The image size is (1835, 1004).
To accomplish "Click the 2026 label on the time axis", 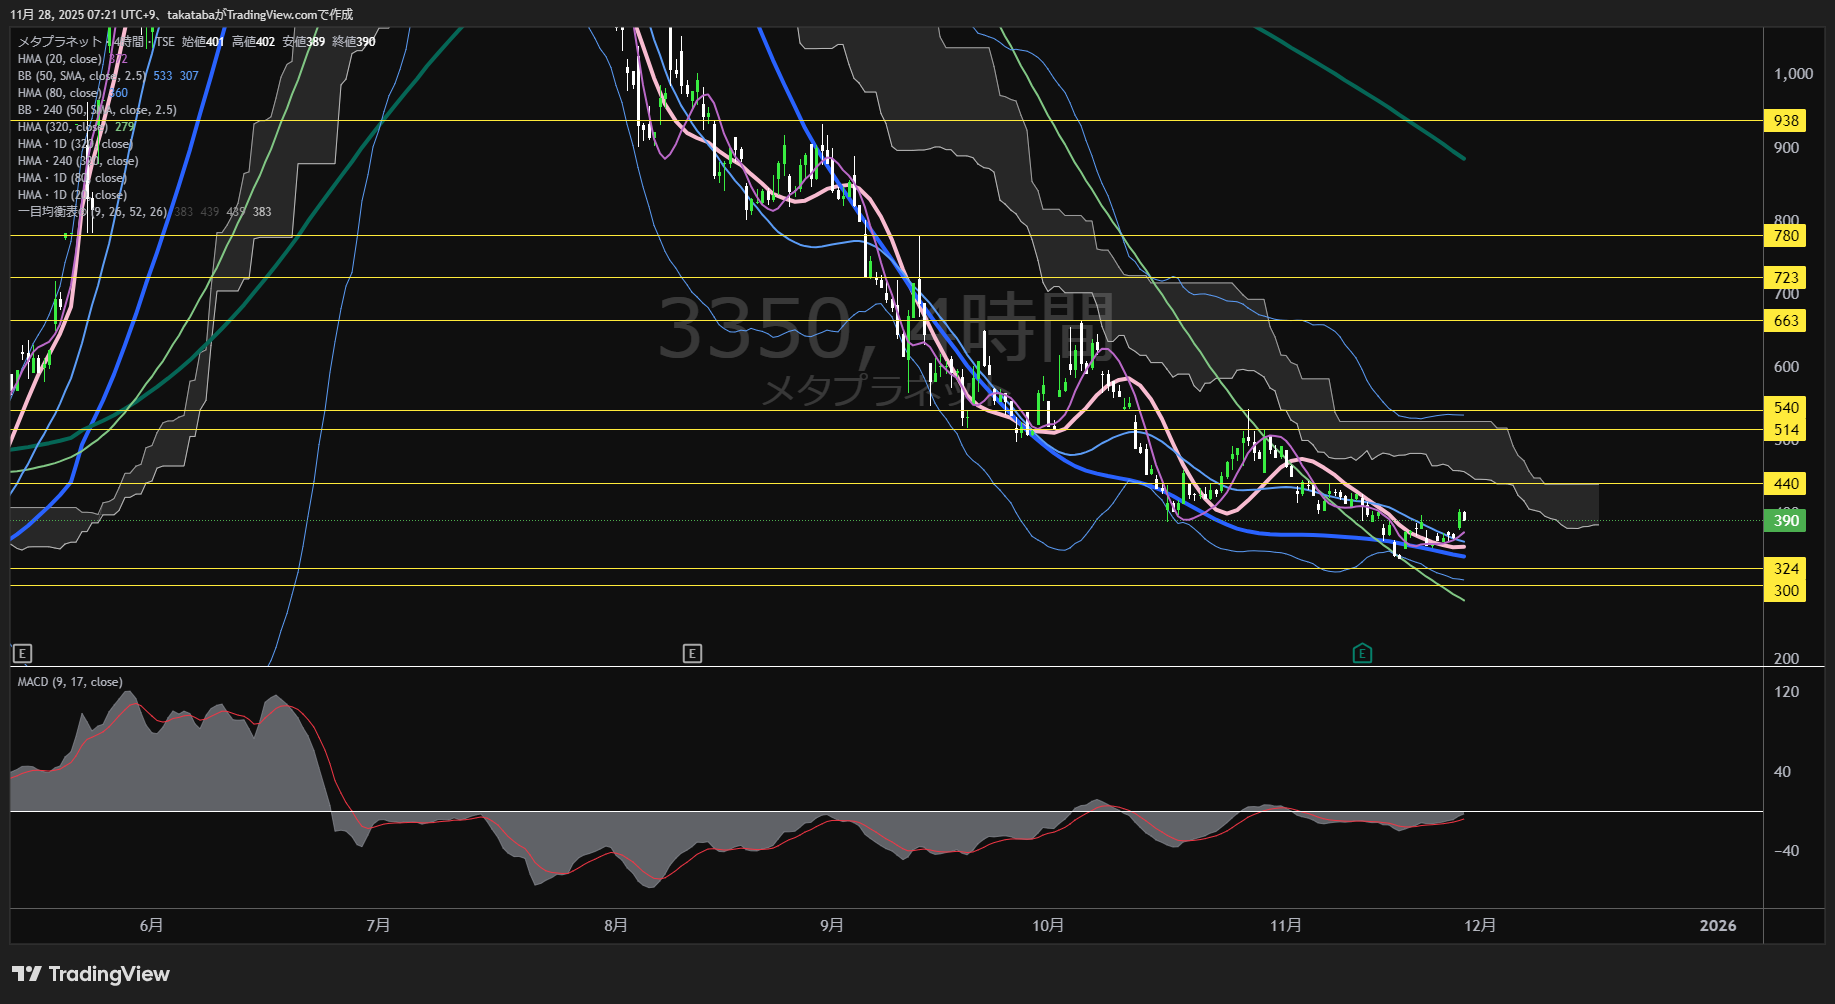I will (1717, 925).
